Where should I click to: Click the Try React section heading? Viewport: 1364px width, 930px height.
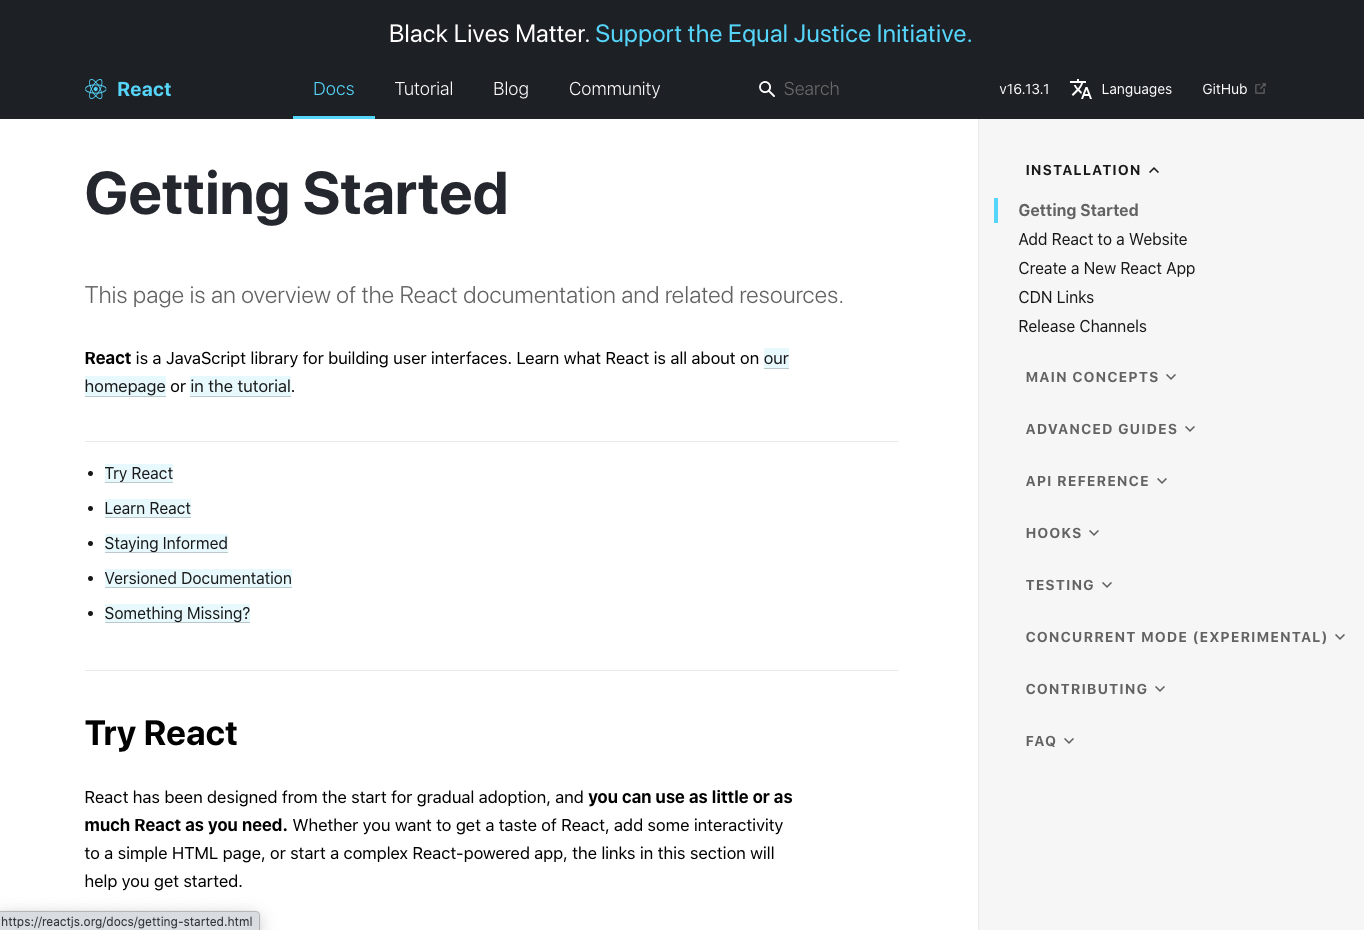click(x=161, y=733)
